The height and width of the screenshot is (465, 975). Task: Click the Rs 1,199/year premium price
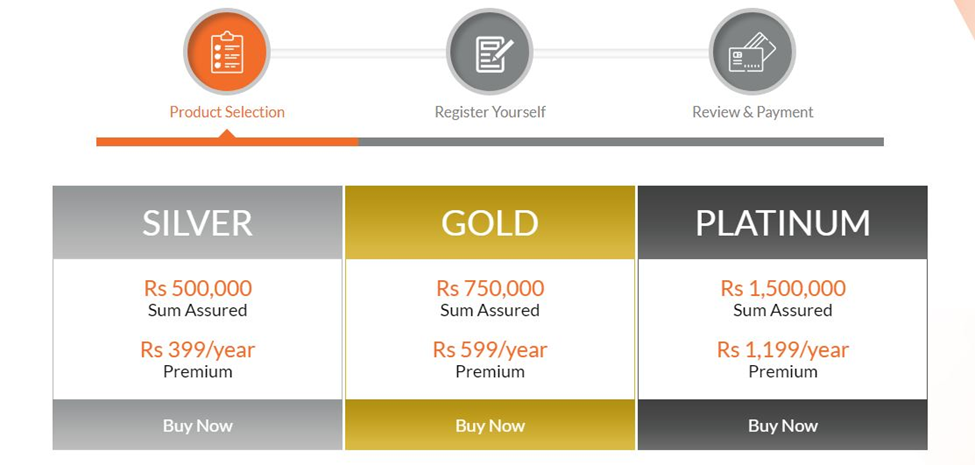[x=782, y=350]
